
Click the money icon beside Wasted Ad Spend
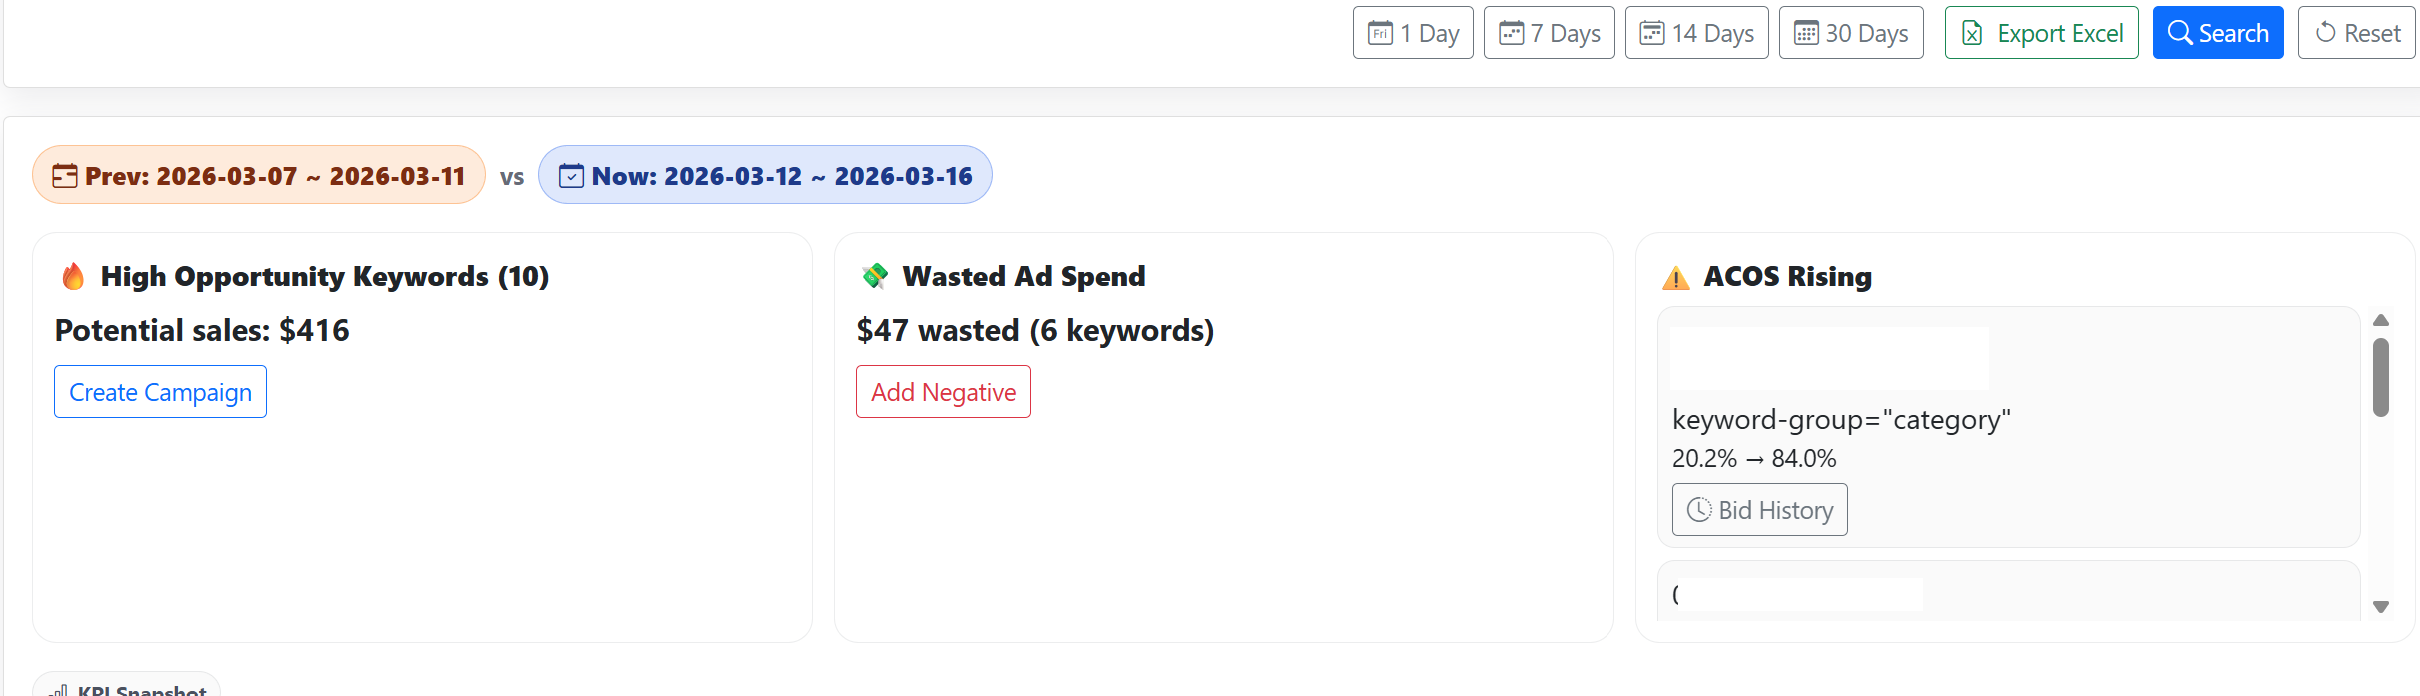[x=875, y=276]
